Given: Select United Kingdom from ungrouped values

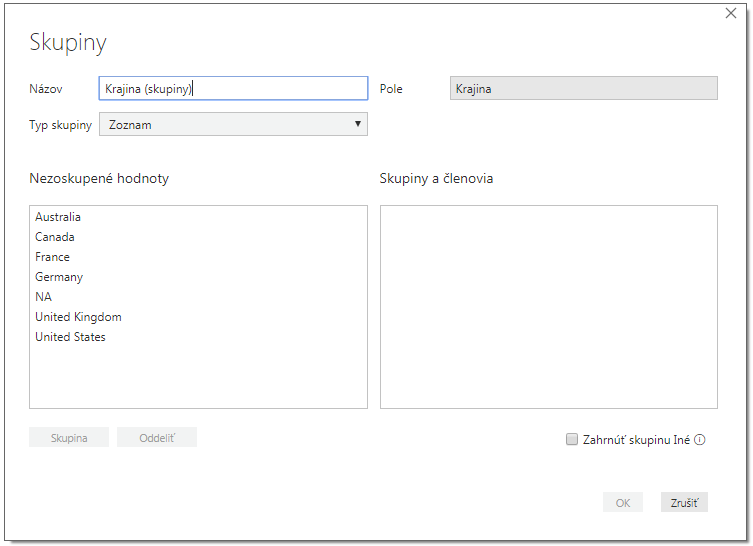Looking at the screenshot, I should [78, 317].
